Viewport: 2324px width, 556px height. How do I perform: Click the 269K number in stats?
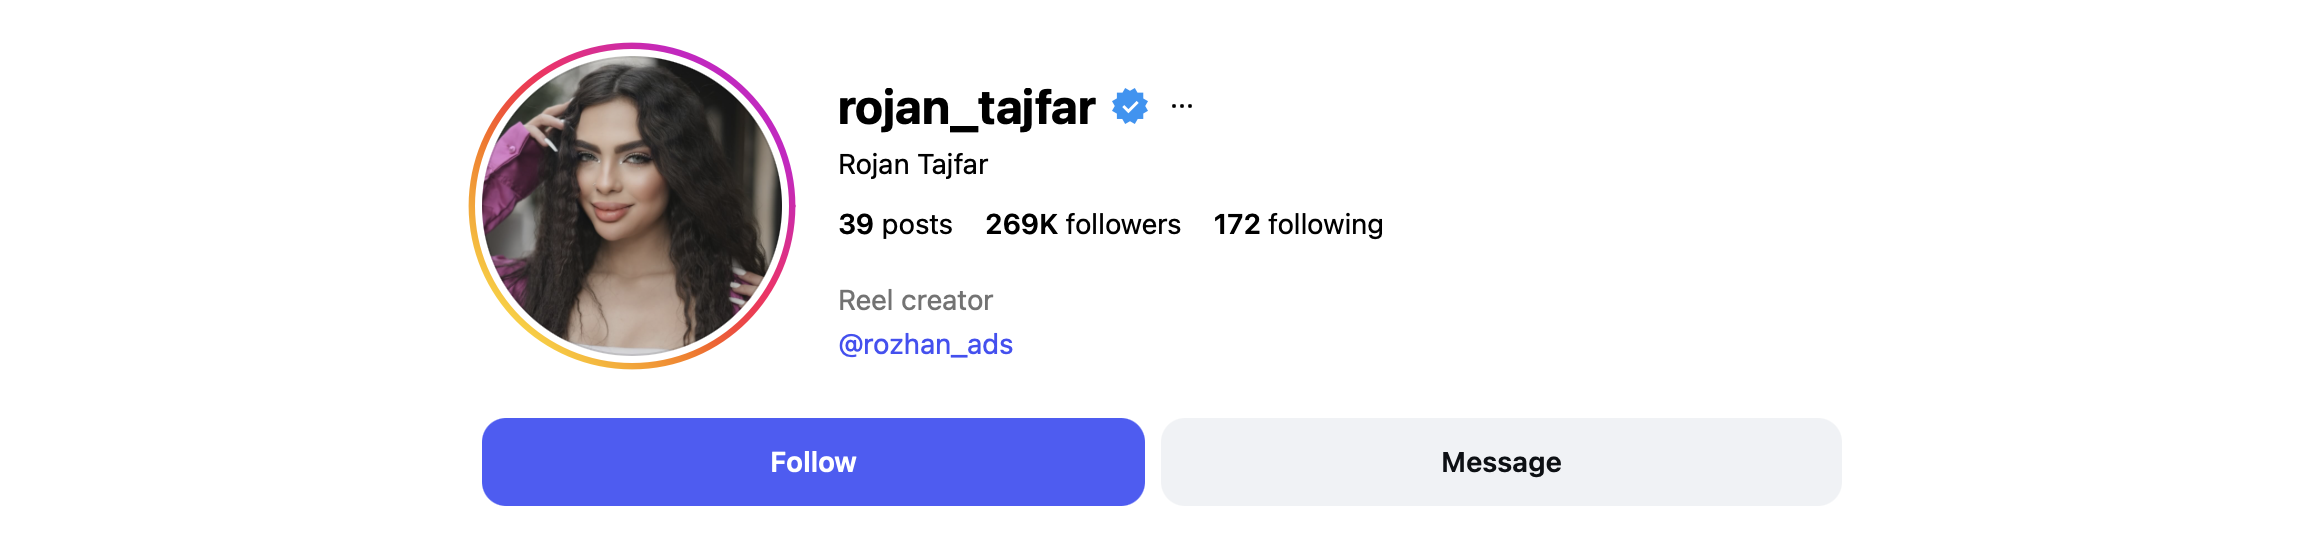pyautogui.click(x=1021, y=225)
